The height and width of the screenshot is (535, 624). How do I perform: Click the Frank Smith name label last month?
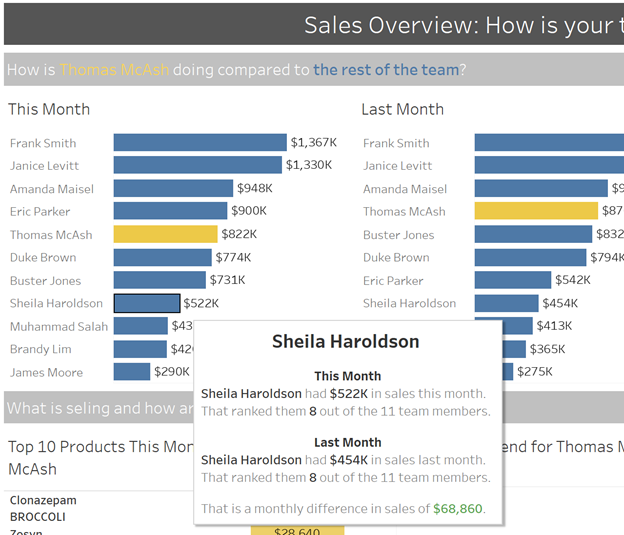tap(396, 143)
